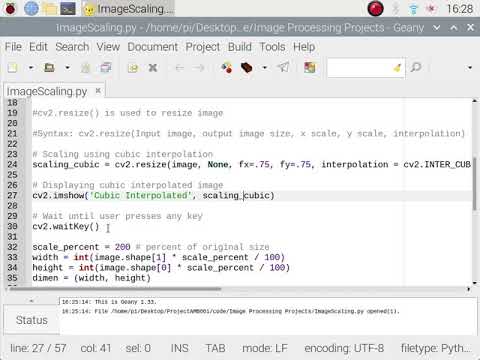
Task: Click the scroll-down arrow of the editor scrollbar
Action: click(x=475, y=283)
